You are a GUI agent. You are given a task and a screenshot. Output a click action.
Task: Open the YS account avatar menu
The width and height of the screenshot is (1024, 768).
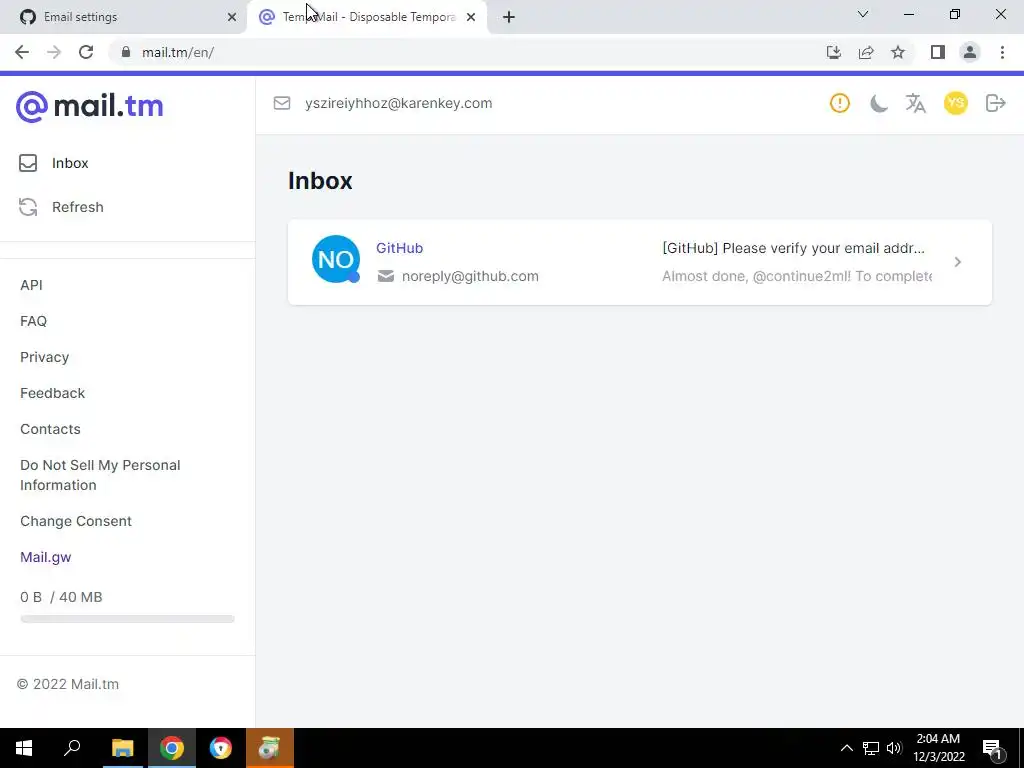tap(955, 103)
